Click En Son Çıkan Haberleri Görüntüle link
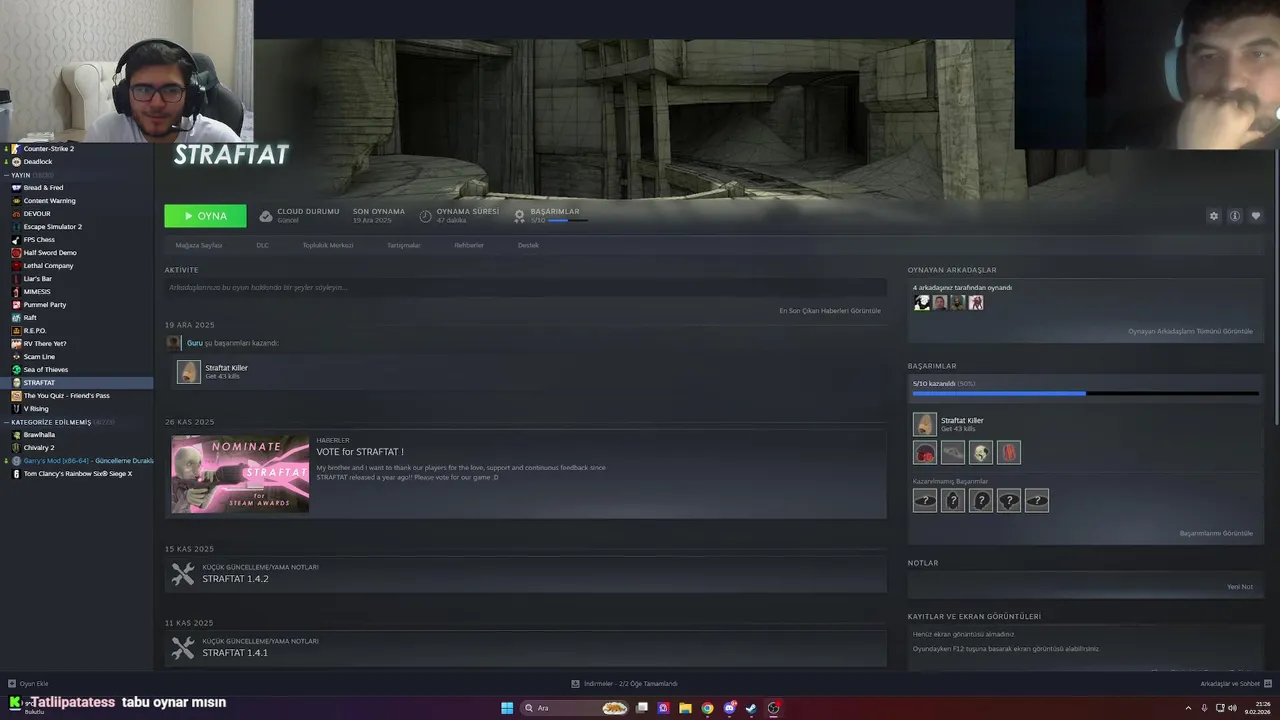 pos(830,311)
